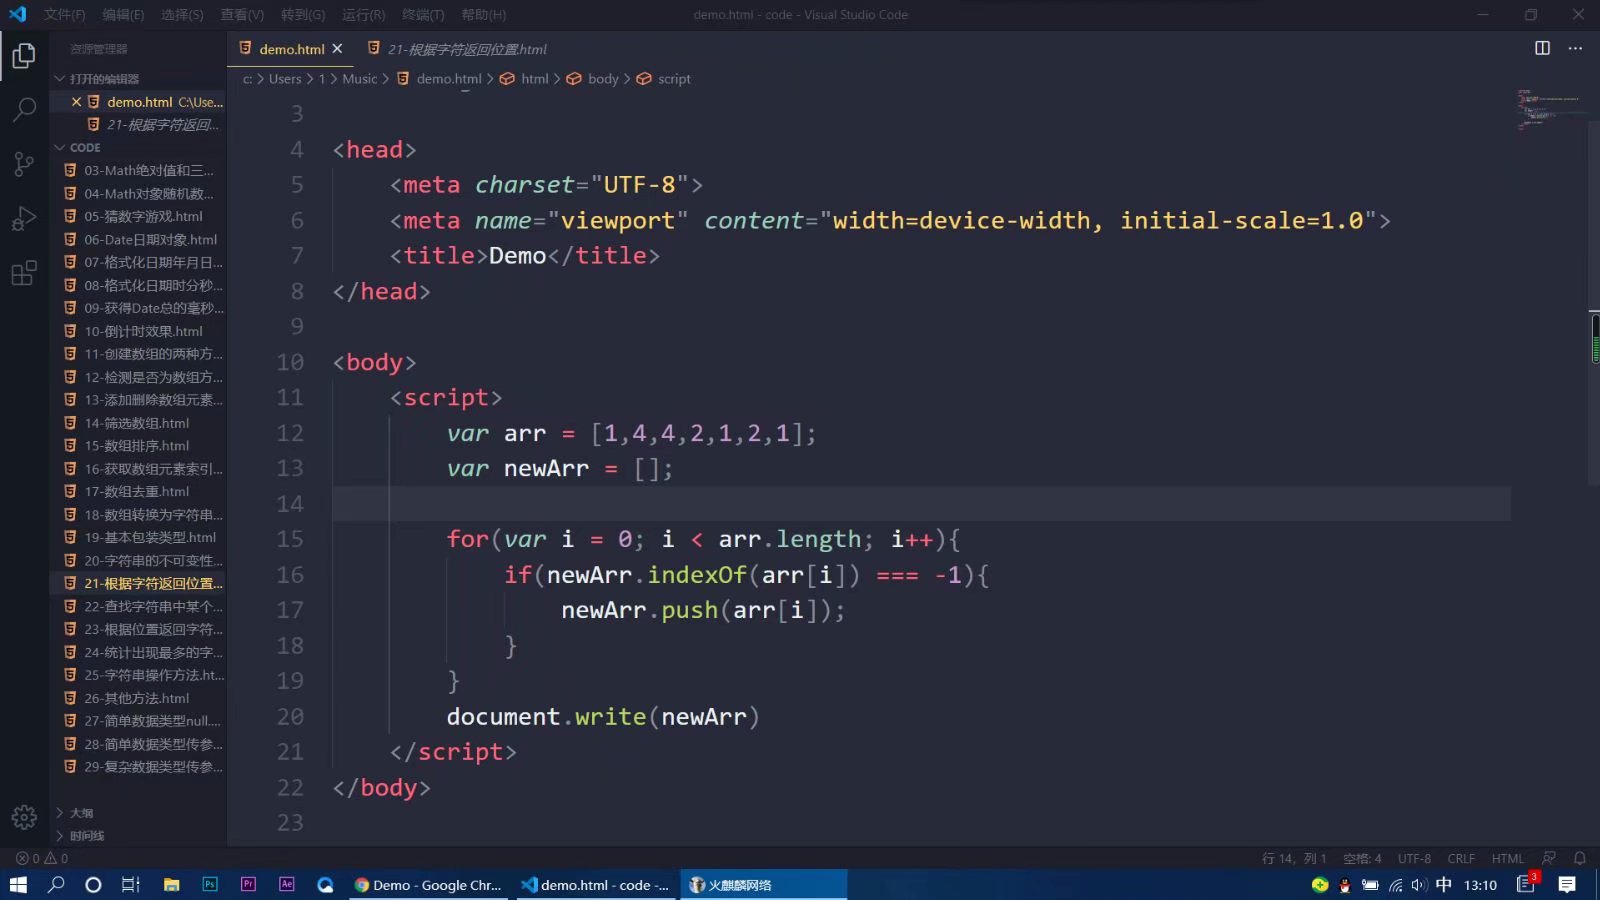Image resolution: width=1600 pixels, height=900 pixels.
Task: Open the File menu
Action: pos(64,14)
